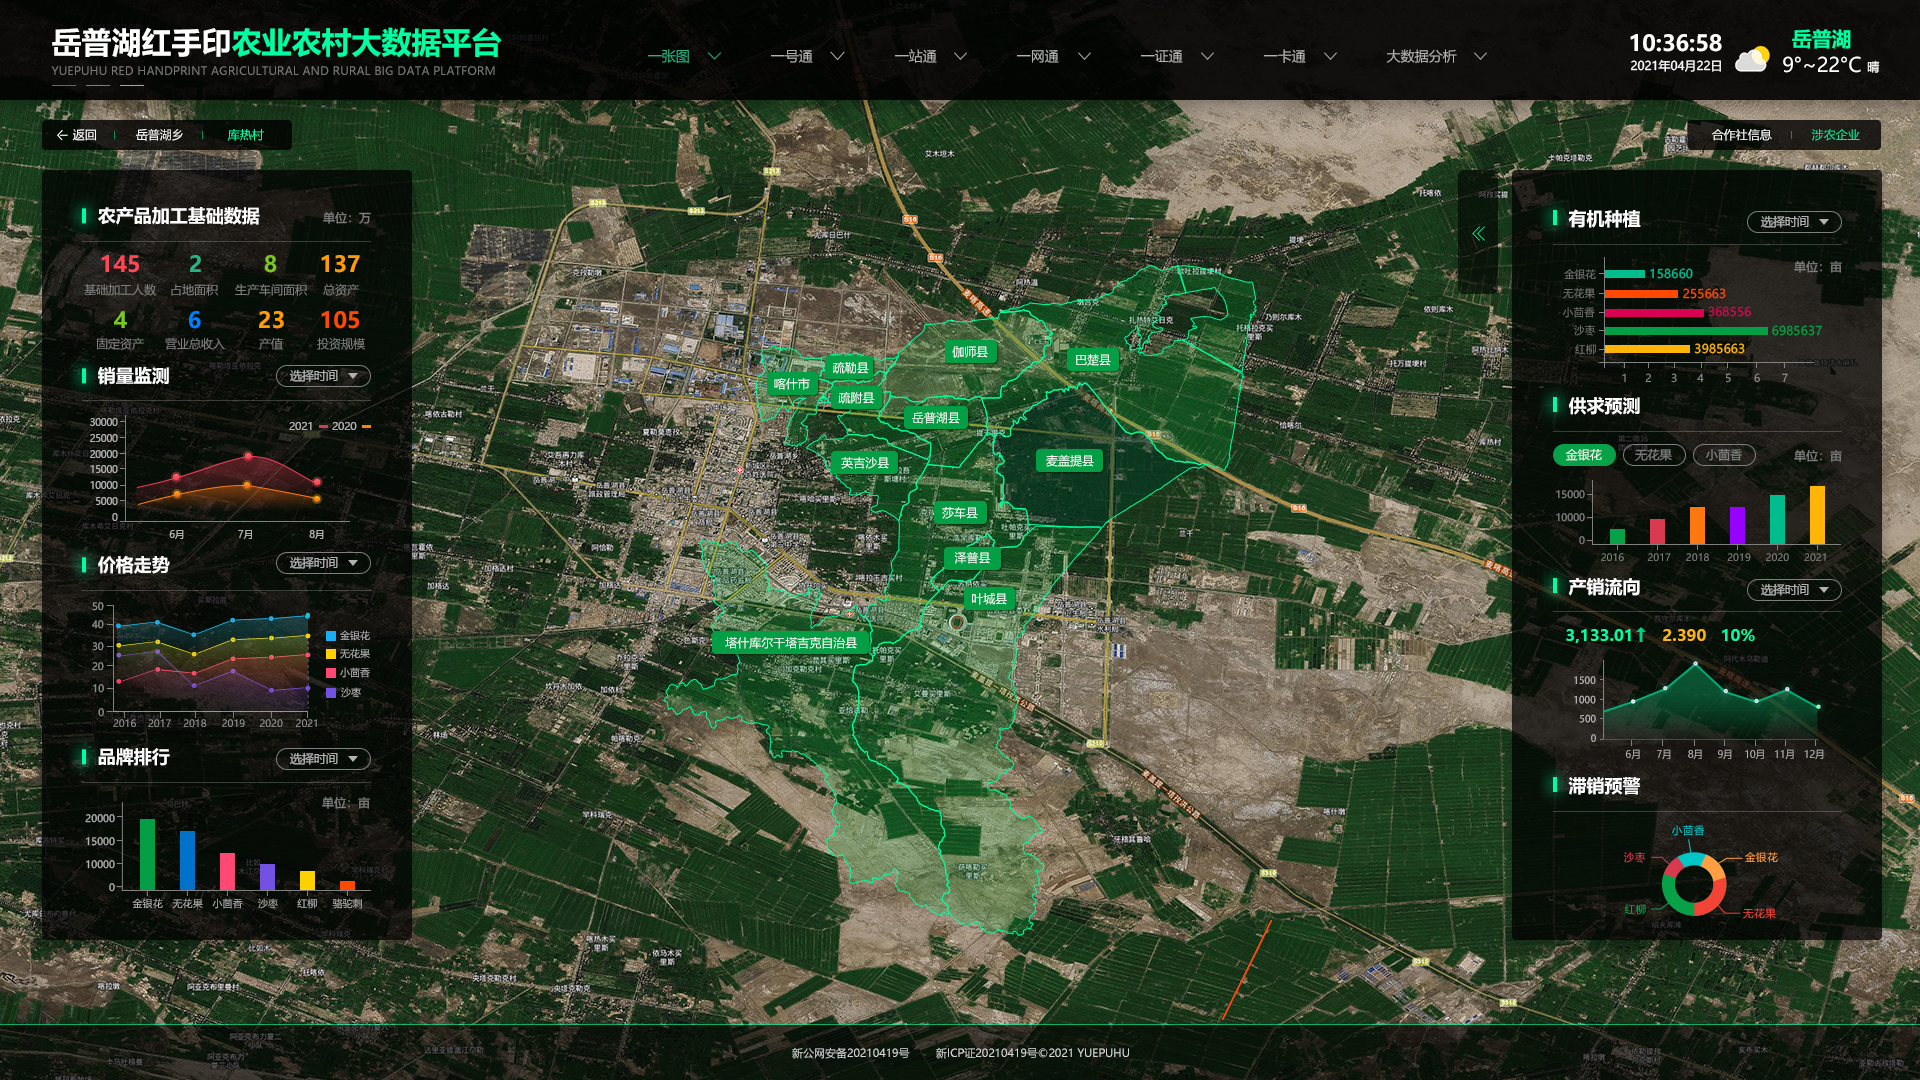Image resolution: width=1920 pixels, height=1080 pixels.
Task: Click the 喀什市 map label marker
Action: tap(791, 384)
